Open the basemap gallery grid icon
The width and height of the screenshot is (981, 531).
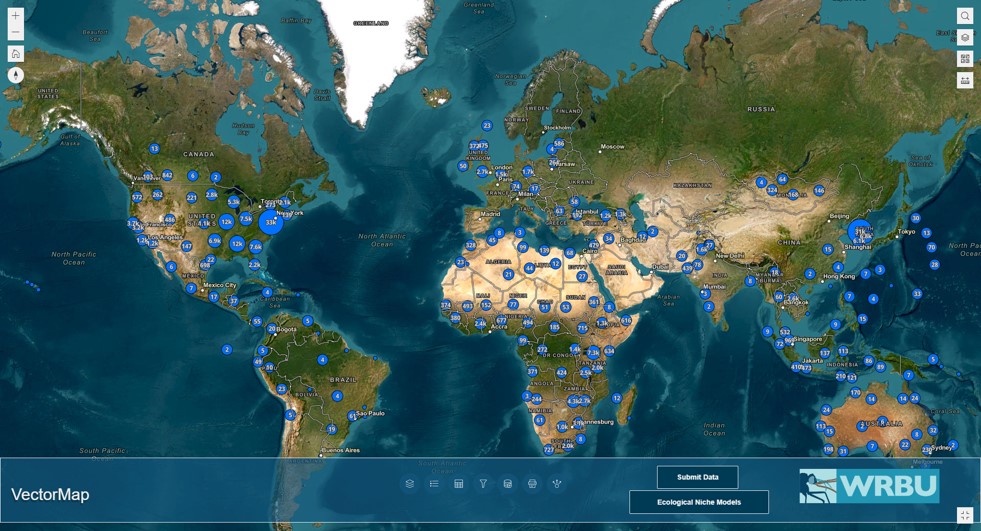tap(965, 59)
